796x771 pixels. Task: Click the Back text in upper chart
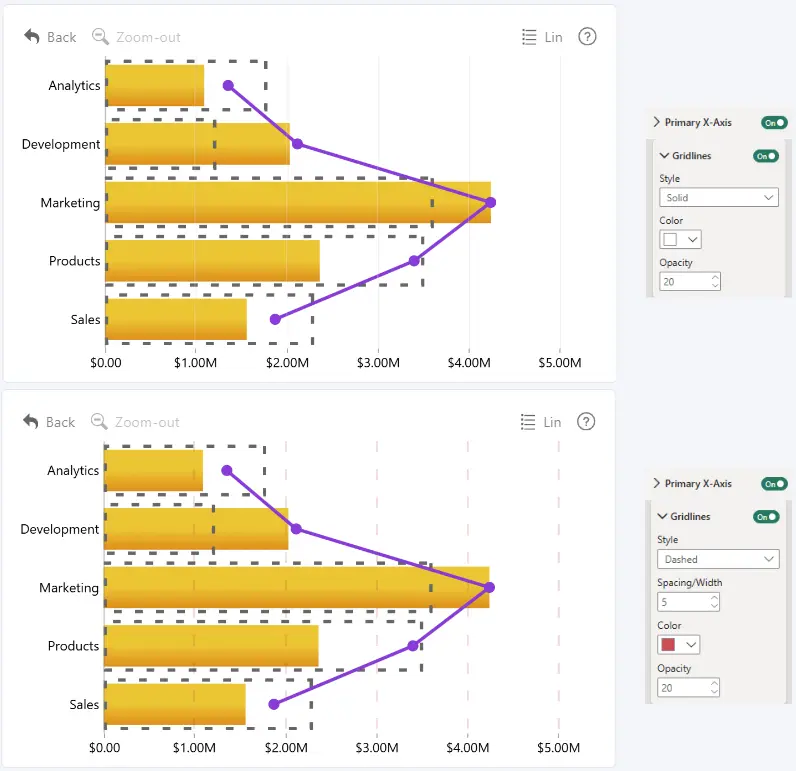point(61,37)
